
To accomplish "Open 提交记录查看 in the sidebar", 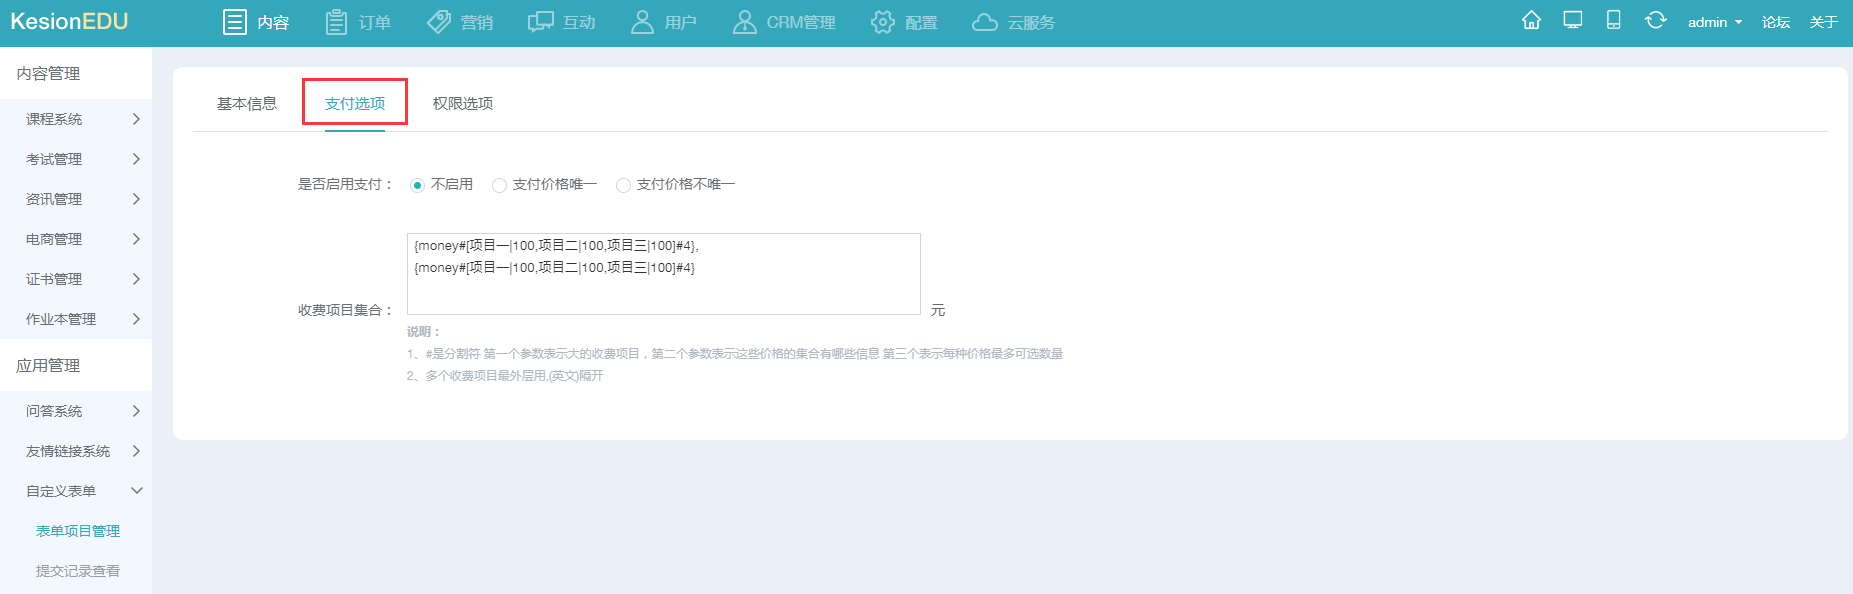I will point(78,571).
